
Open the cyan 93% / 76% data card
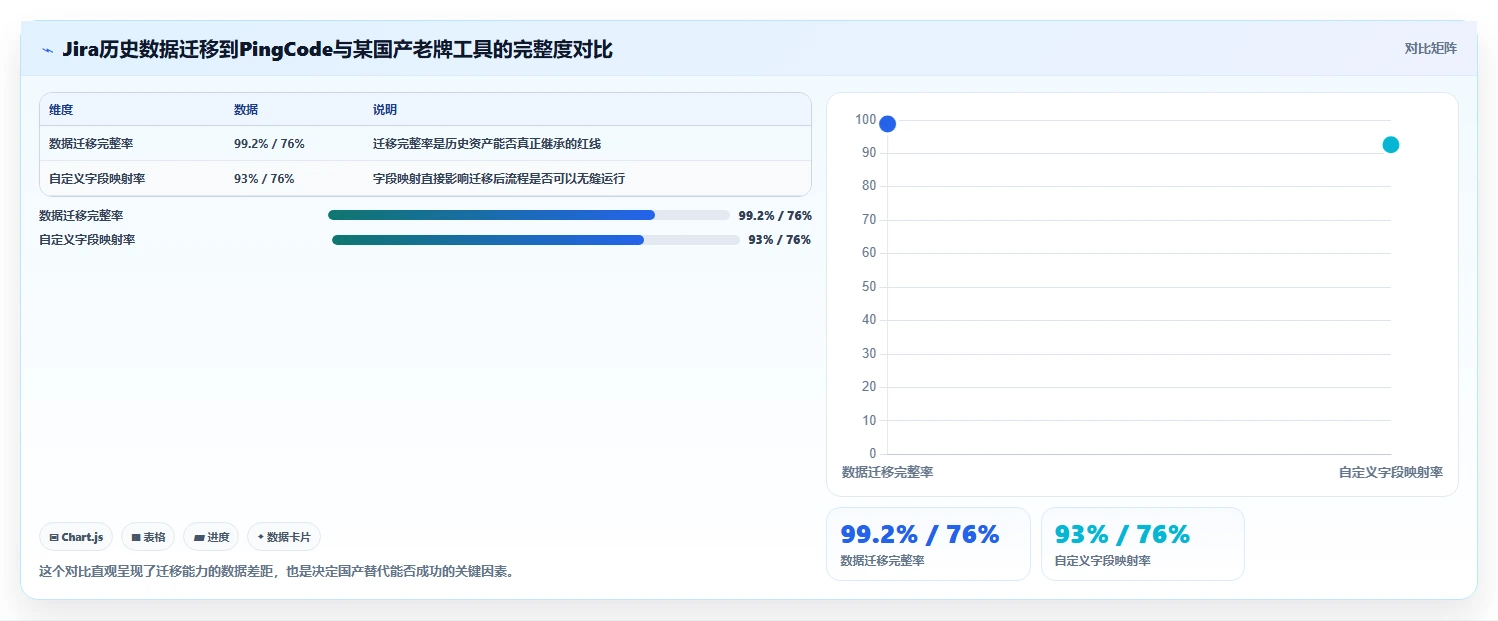(1143, 544)
